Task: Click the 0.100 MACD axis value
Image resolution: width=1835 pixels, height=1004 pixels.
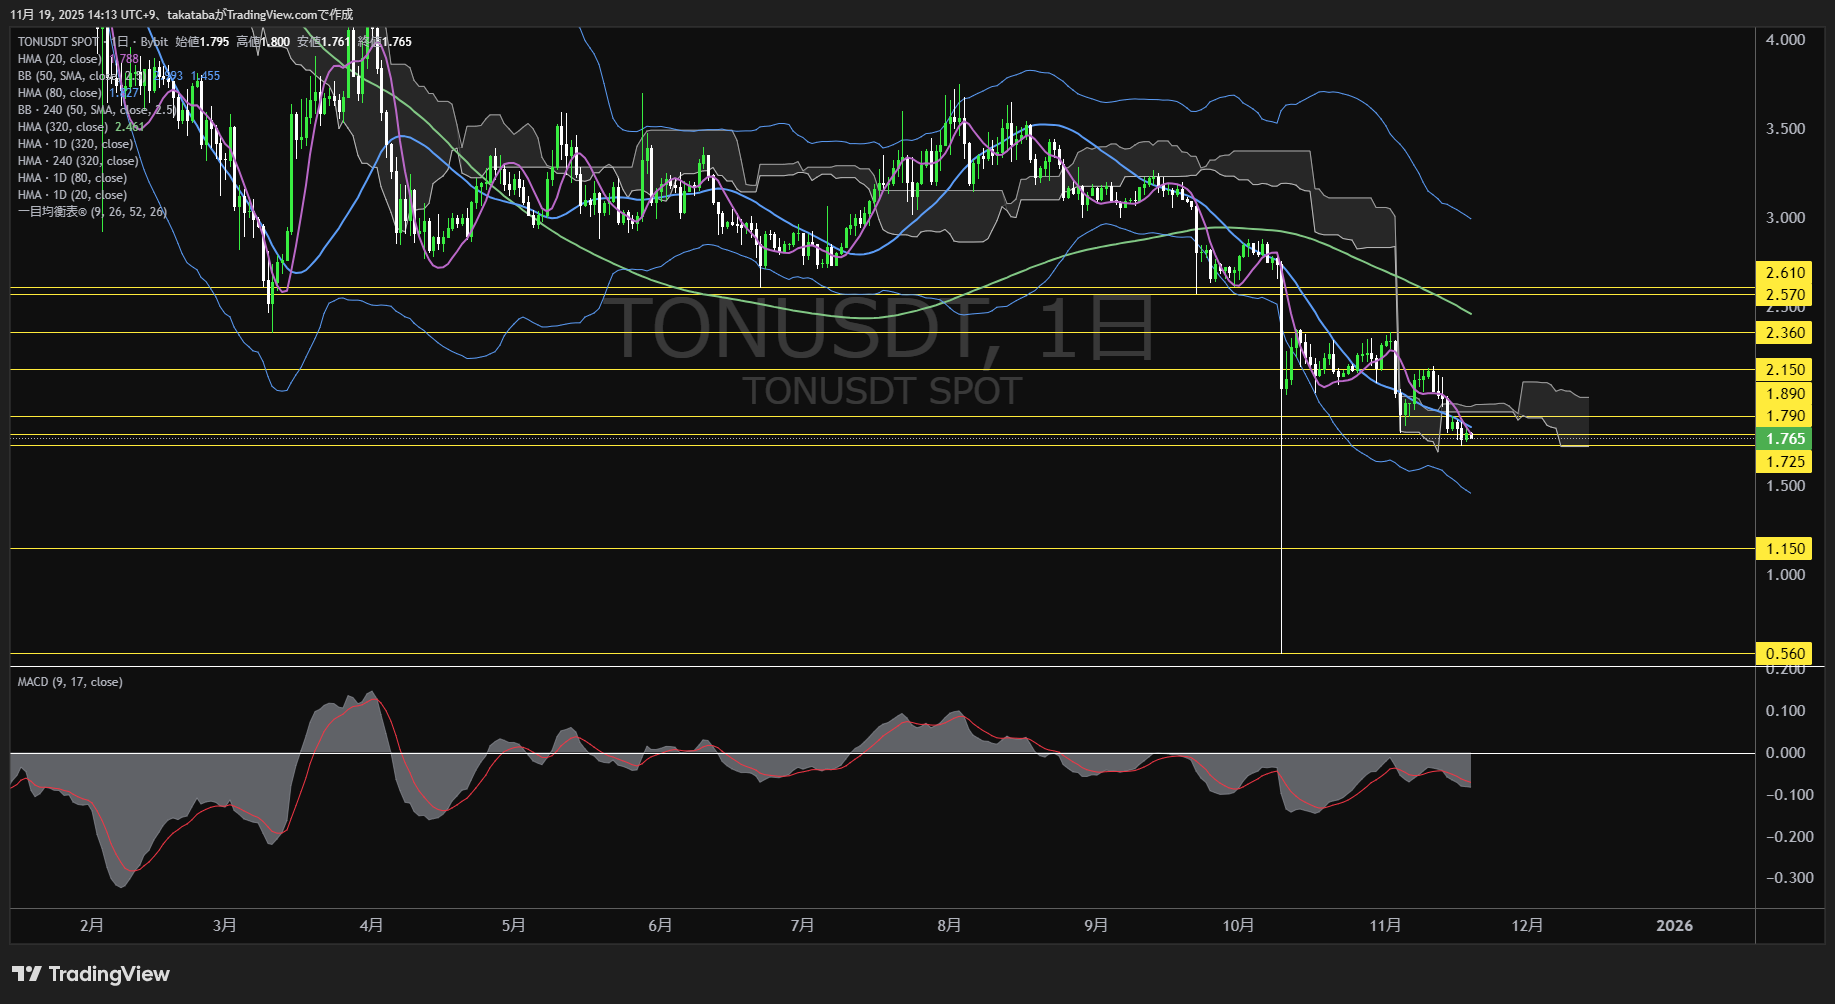Action: click(x=1785, y=711)
